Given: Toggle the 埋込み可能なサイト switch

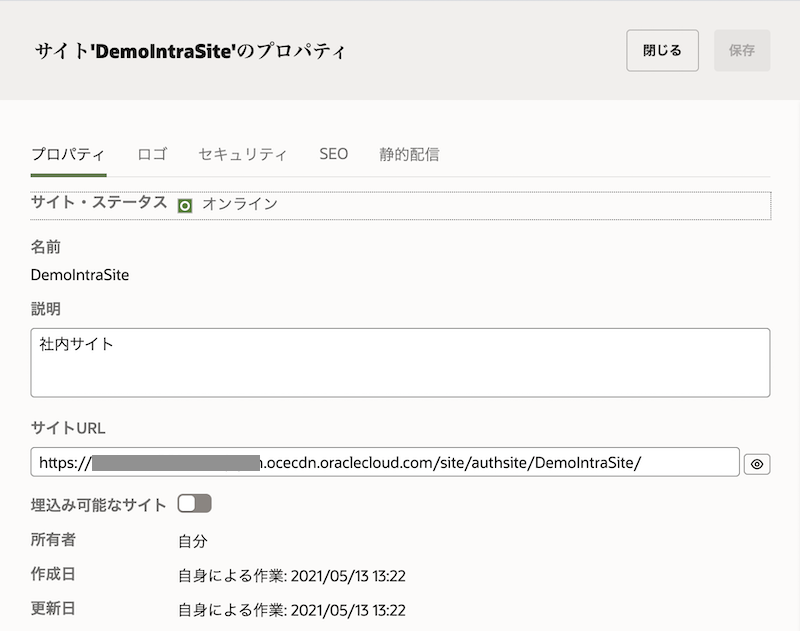Looking at the screenshot, I should tap(194, 503).
